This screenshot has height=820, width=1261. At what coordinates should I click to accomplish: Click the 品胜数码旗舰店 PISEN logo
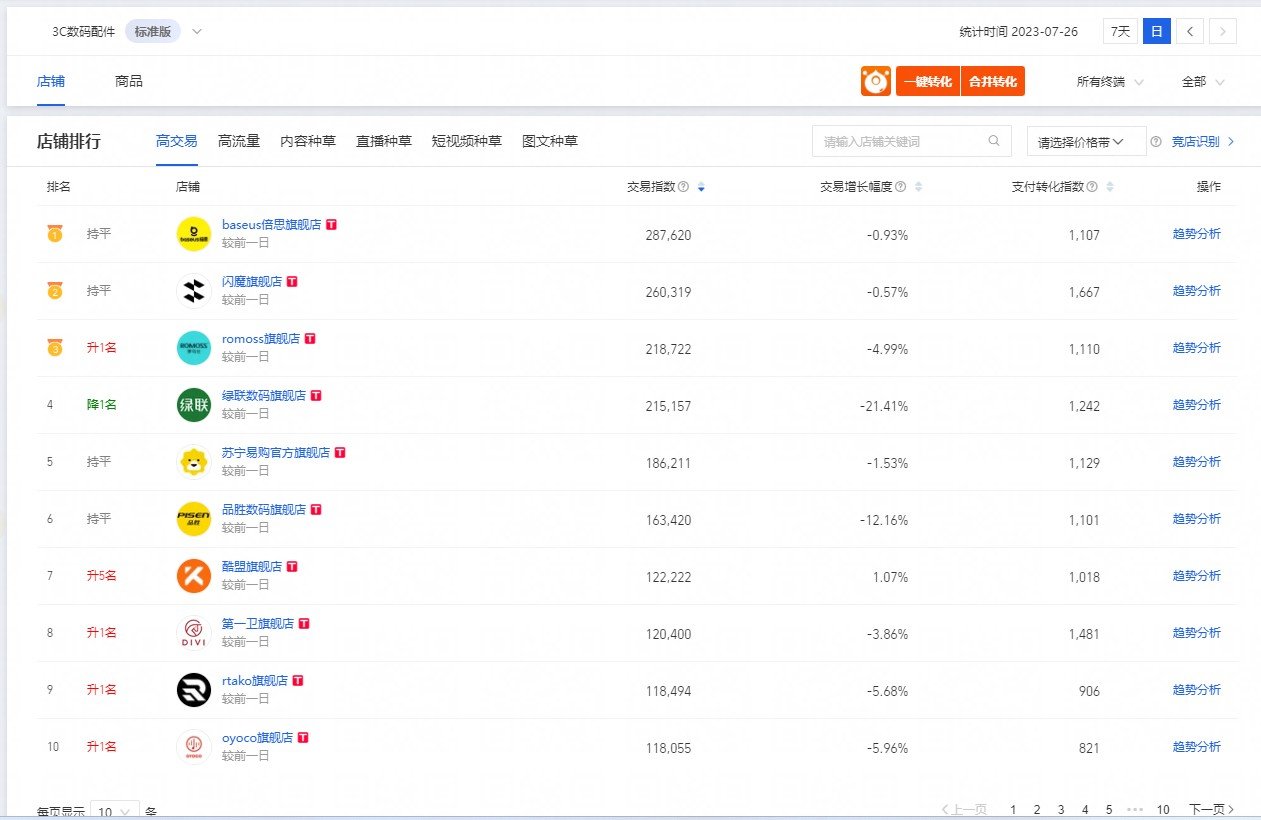[x=194, y=519]
